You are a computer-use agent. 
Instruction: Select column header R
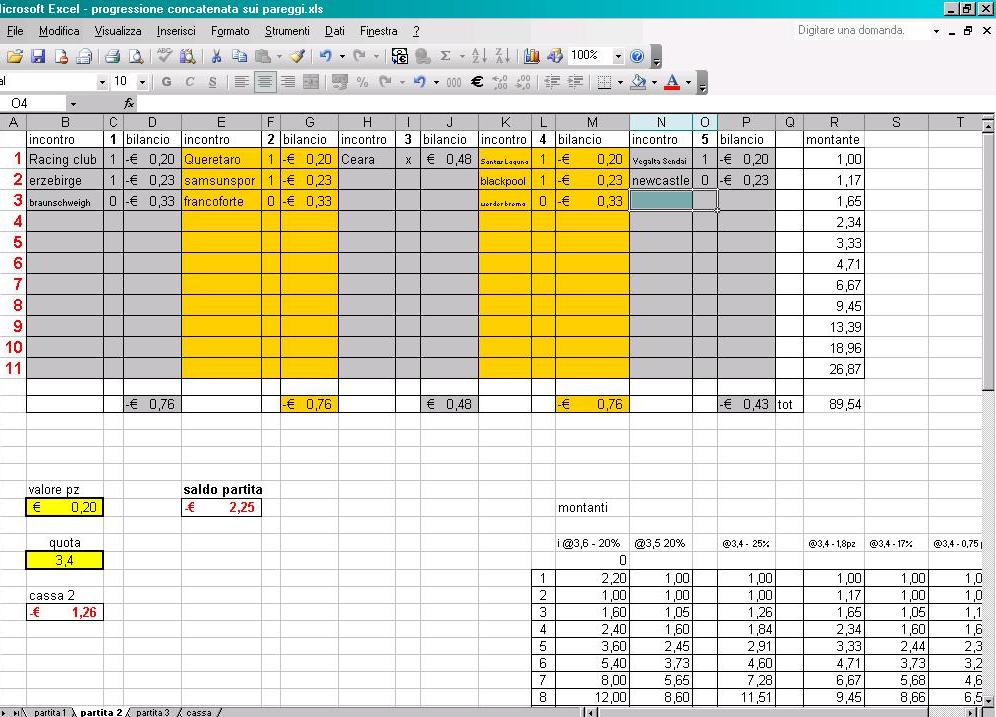point(833,122)
